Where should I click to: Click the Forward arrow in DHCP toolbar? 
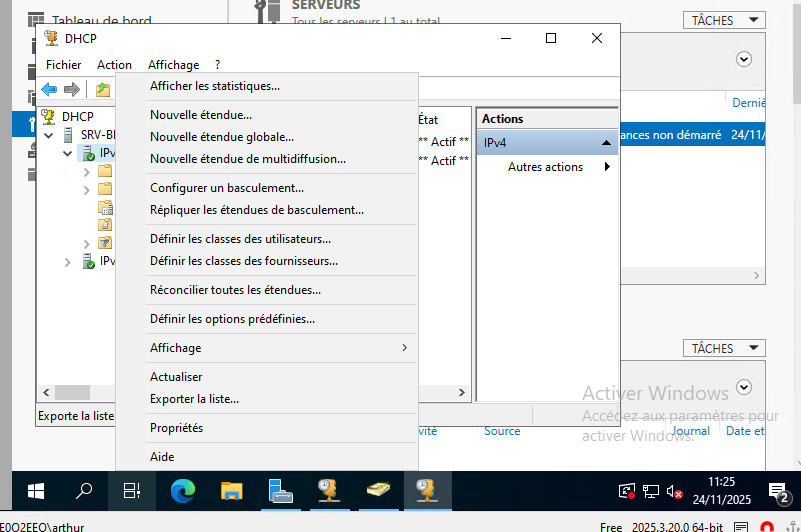click(x=72, y=89)
